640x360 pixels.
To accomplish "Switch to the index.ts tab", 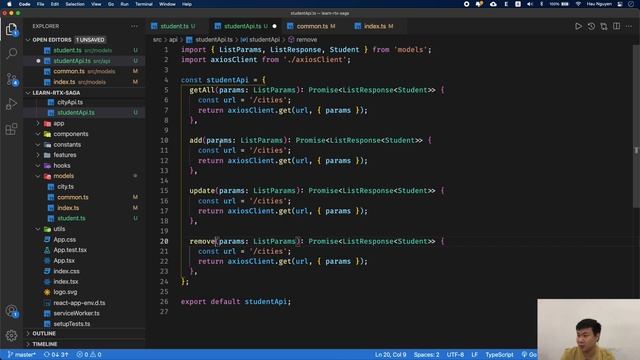I will [x=375, y=26].
